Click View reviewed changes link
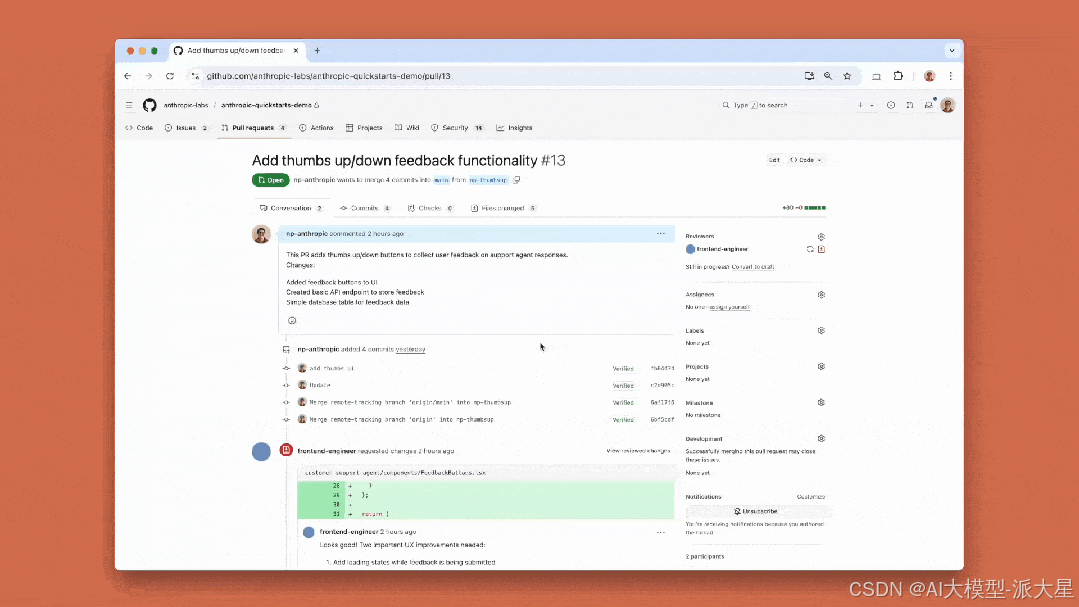This screenshot has width=1079, height=607. (x=638, y=451)
